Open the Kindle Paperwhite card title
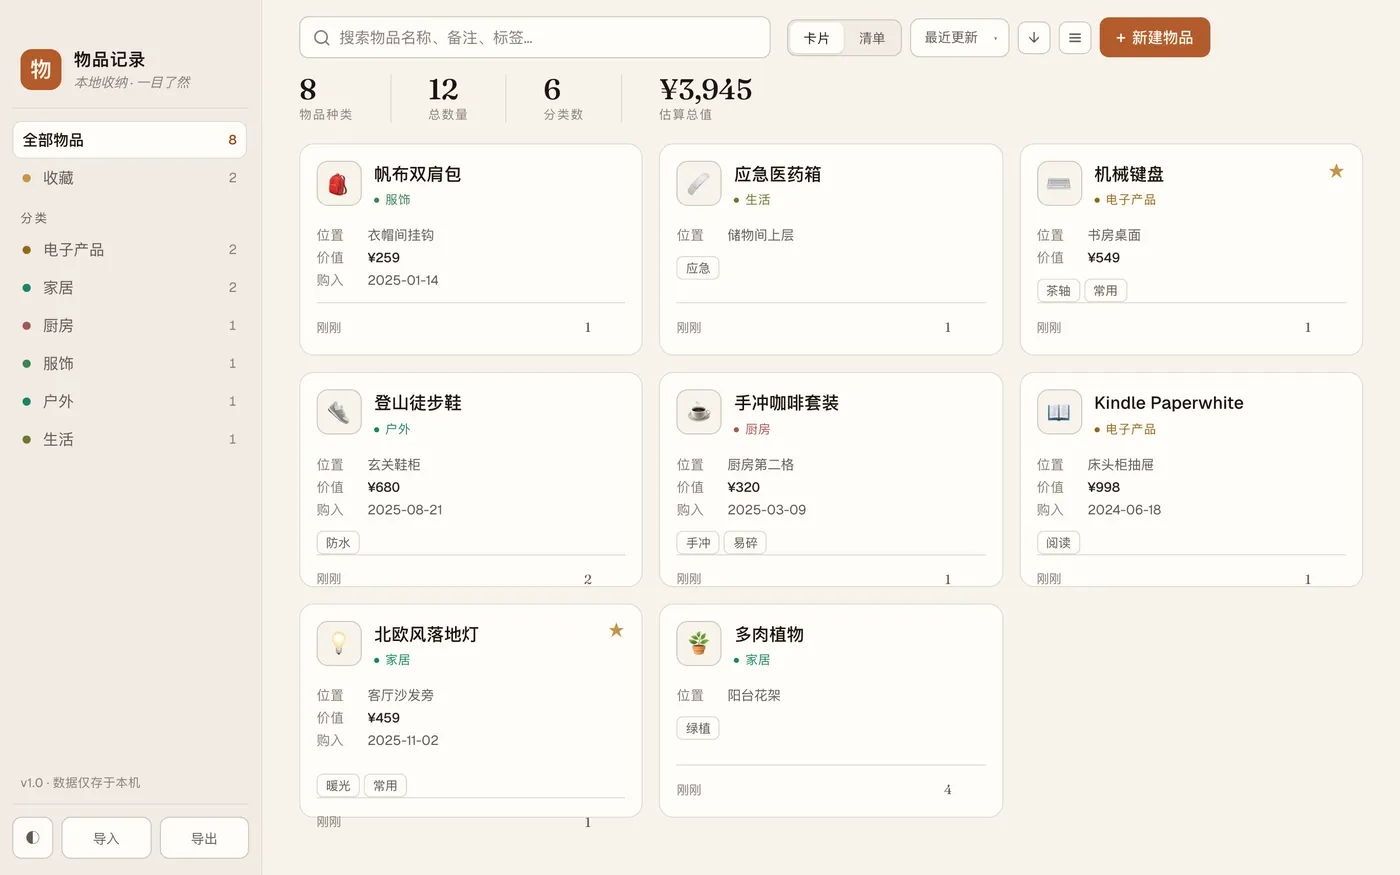Viewport: 1400px width, 875px height. (1168, 403)
